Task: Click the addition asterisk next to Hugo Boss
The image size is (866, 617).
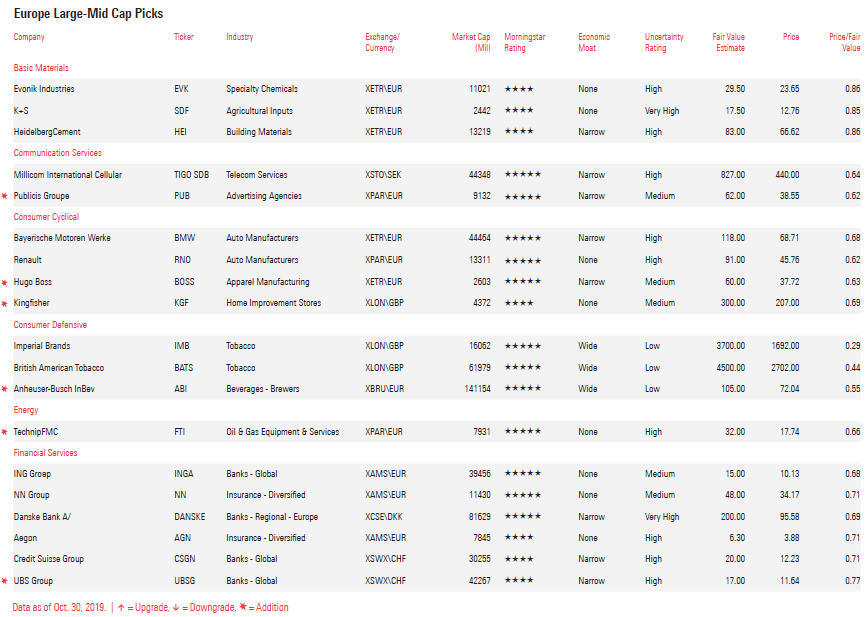Action: [5, 283]
